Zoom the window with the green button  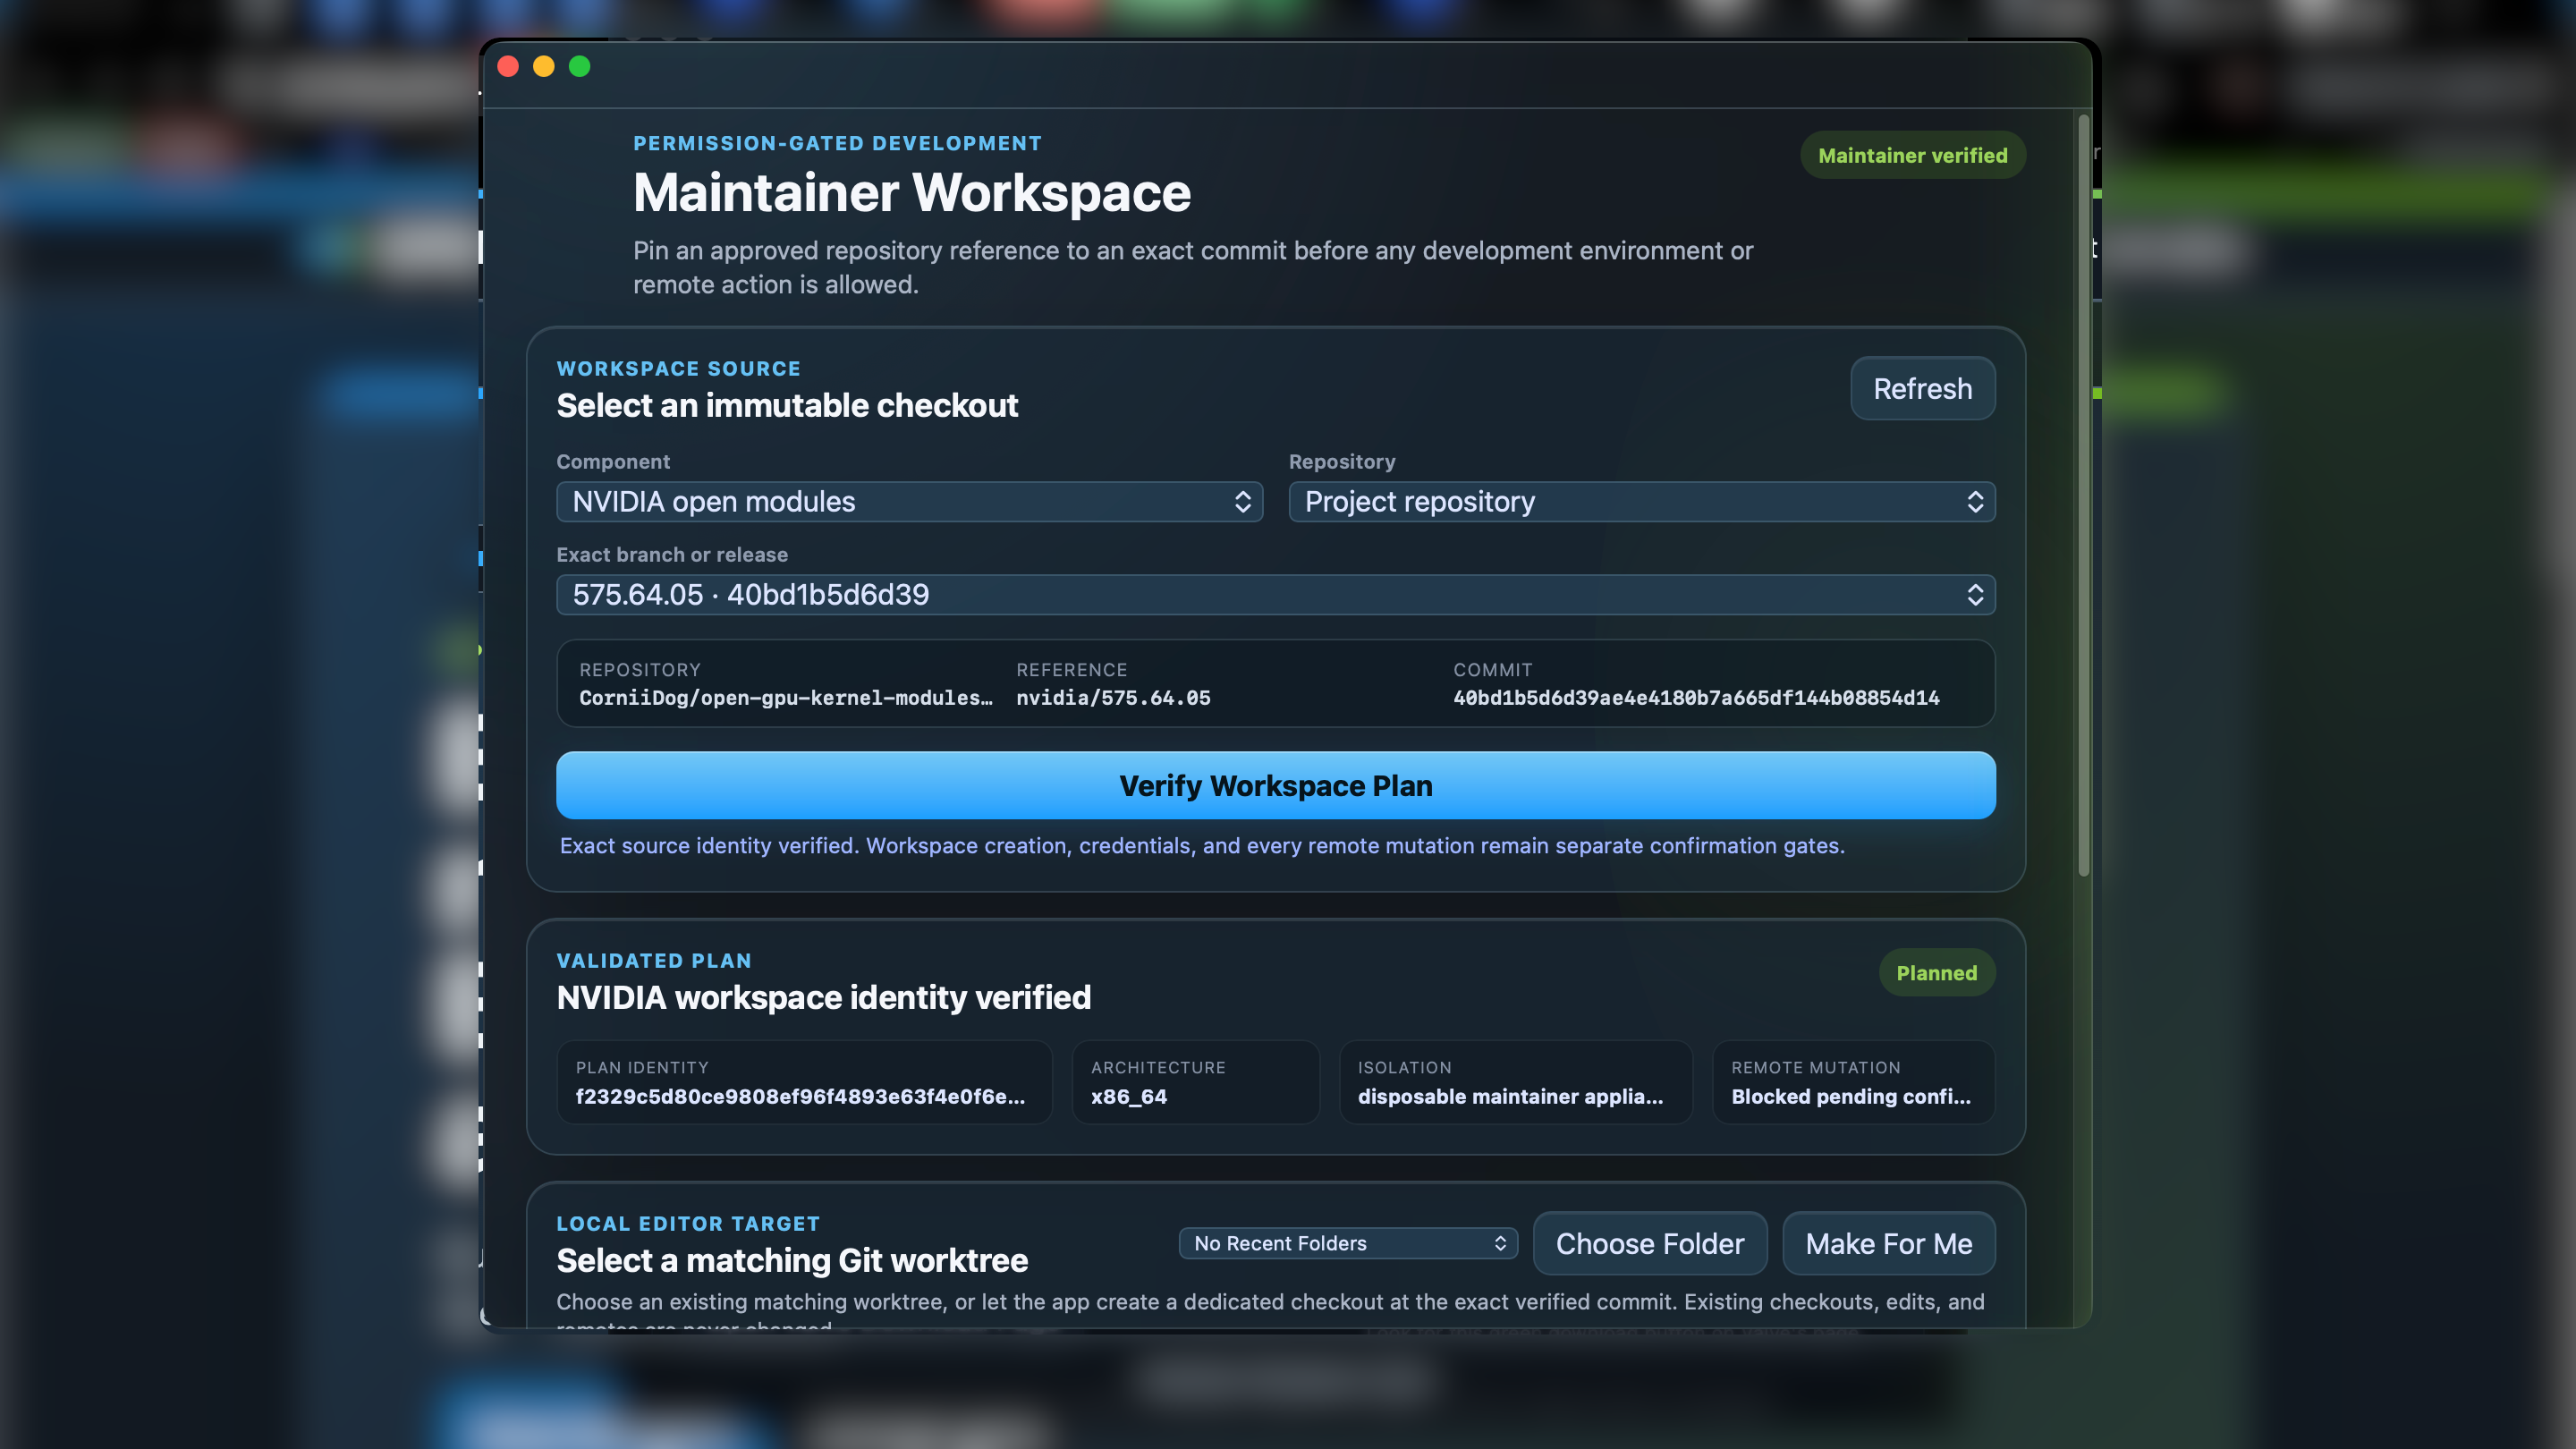pos(580,66)
